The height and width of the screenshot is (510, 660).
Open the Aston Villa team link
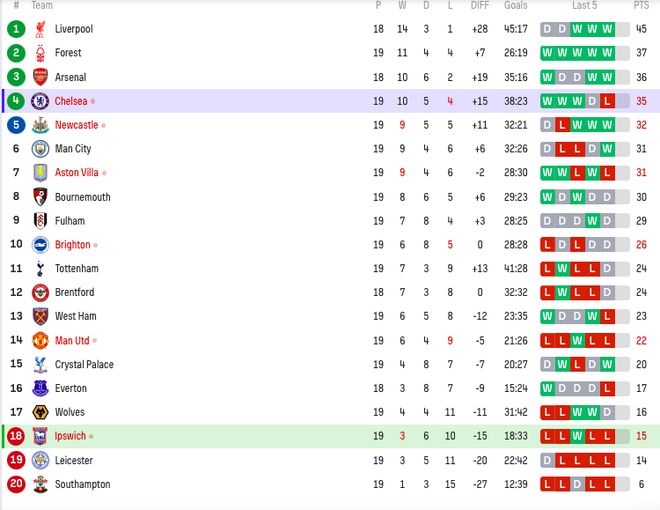click(77, 173)
